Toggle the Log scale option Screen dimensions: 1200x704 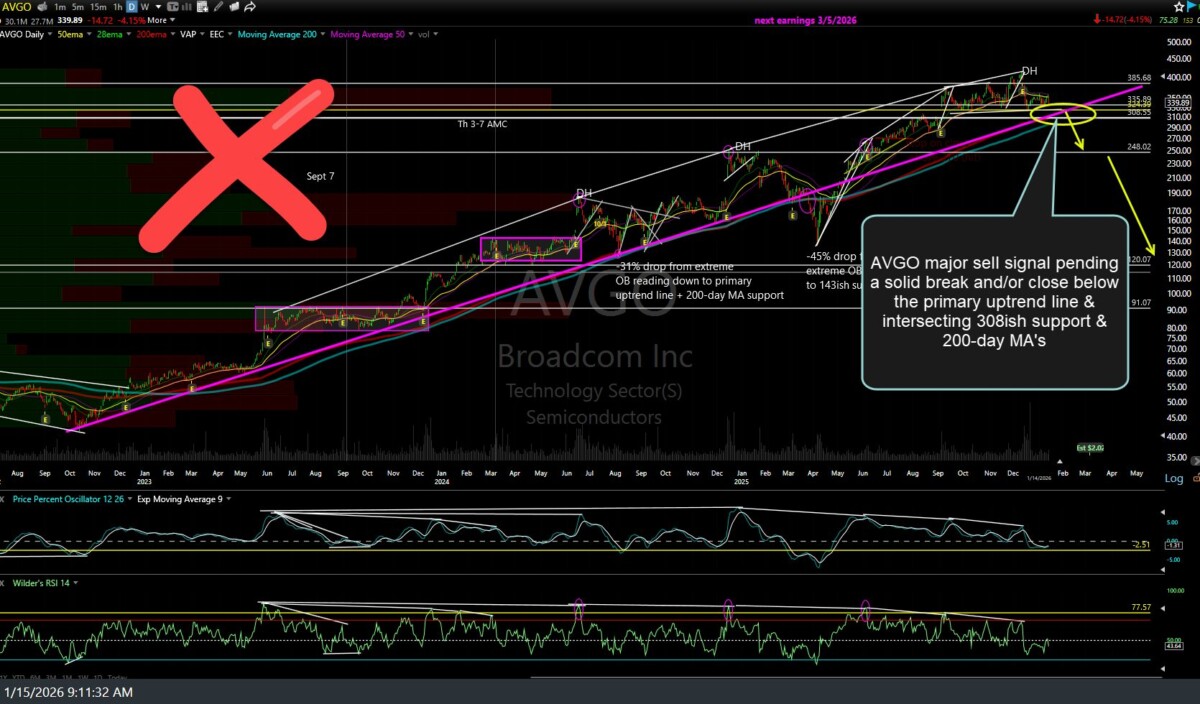point(1174,478)
